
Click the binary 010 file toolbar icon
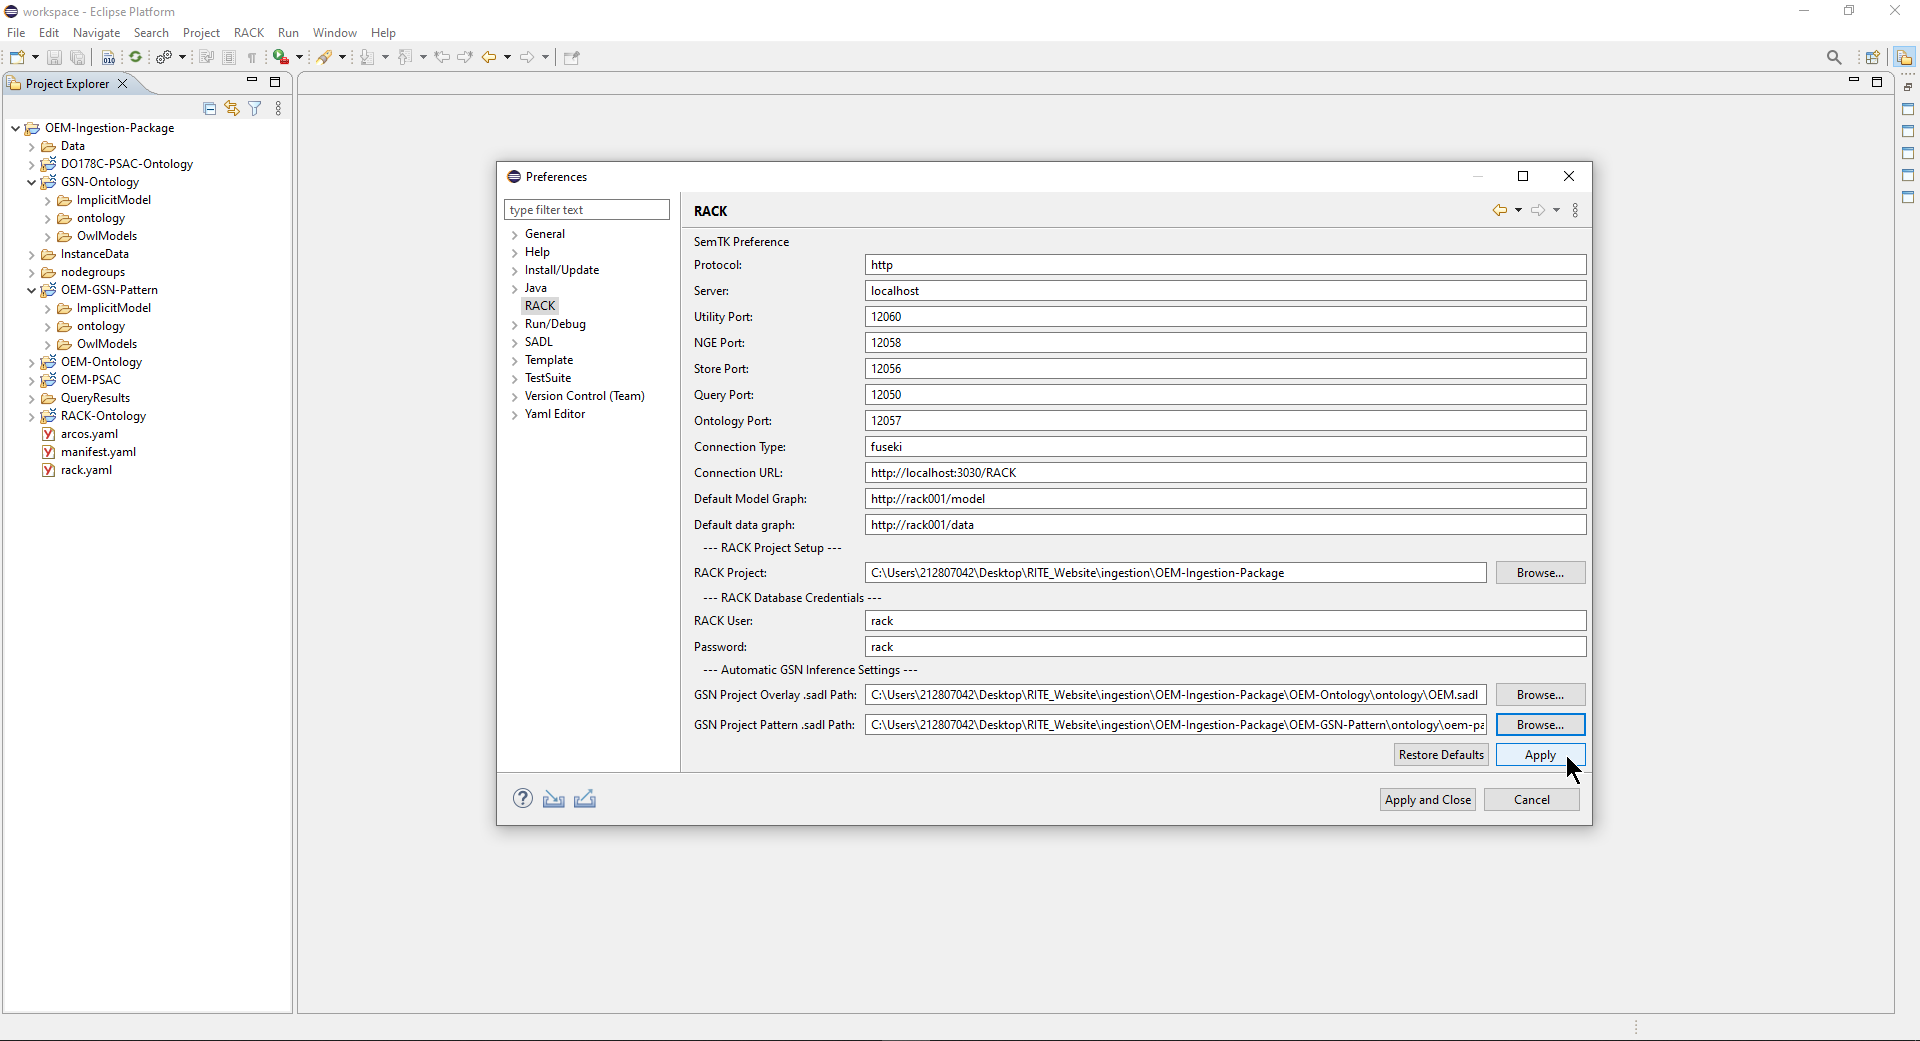pos(108,57)
